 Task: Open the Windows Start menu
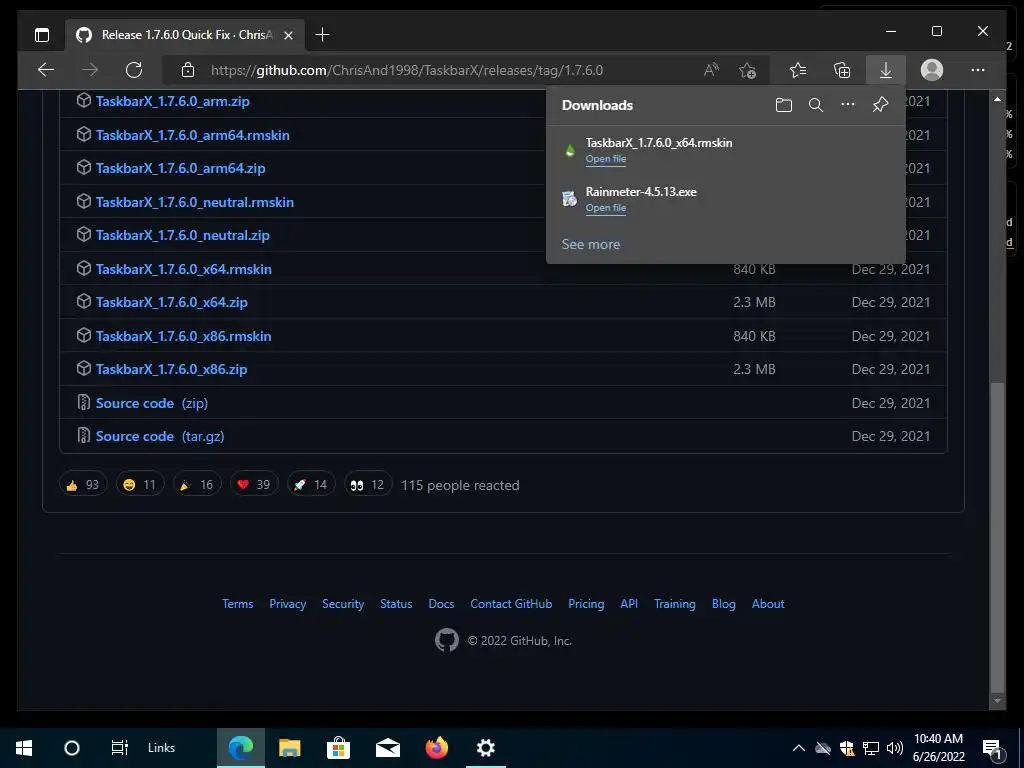(24, 748)
